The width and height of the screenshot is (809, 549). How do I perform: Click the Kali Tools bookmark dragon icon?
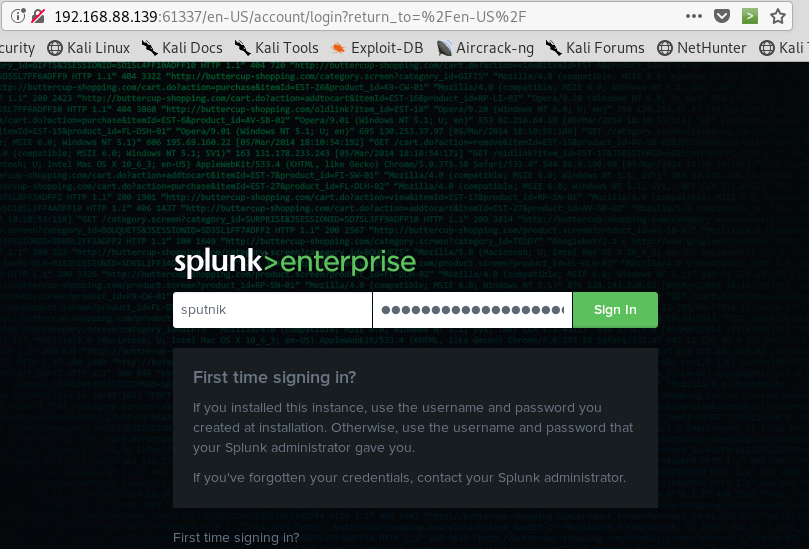click(x=242, y=48)
